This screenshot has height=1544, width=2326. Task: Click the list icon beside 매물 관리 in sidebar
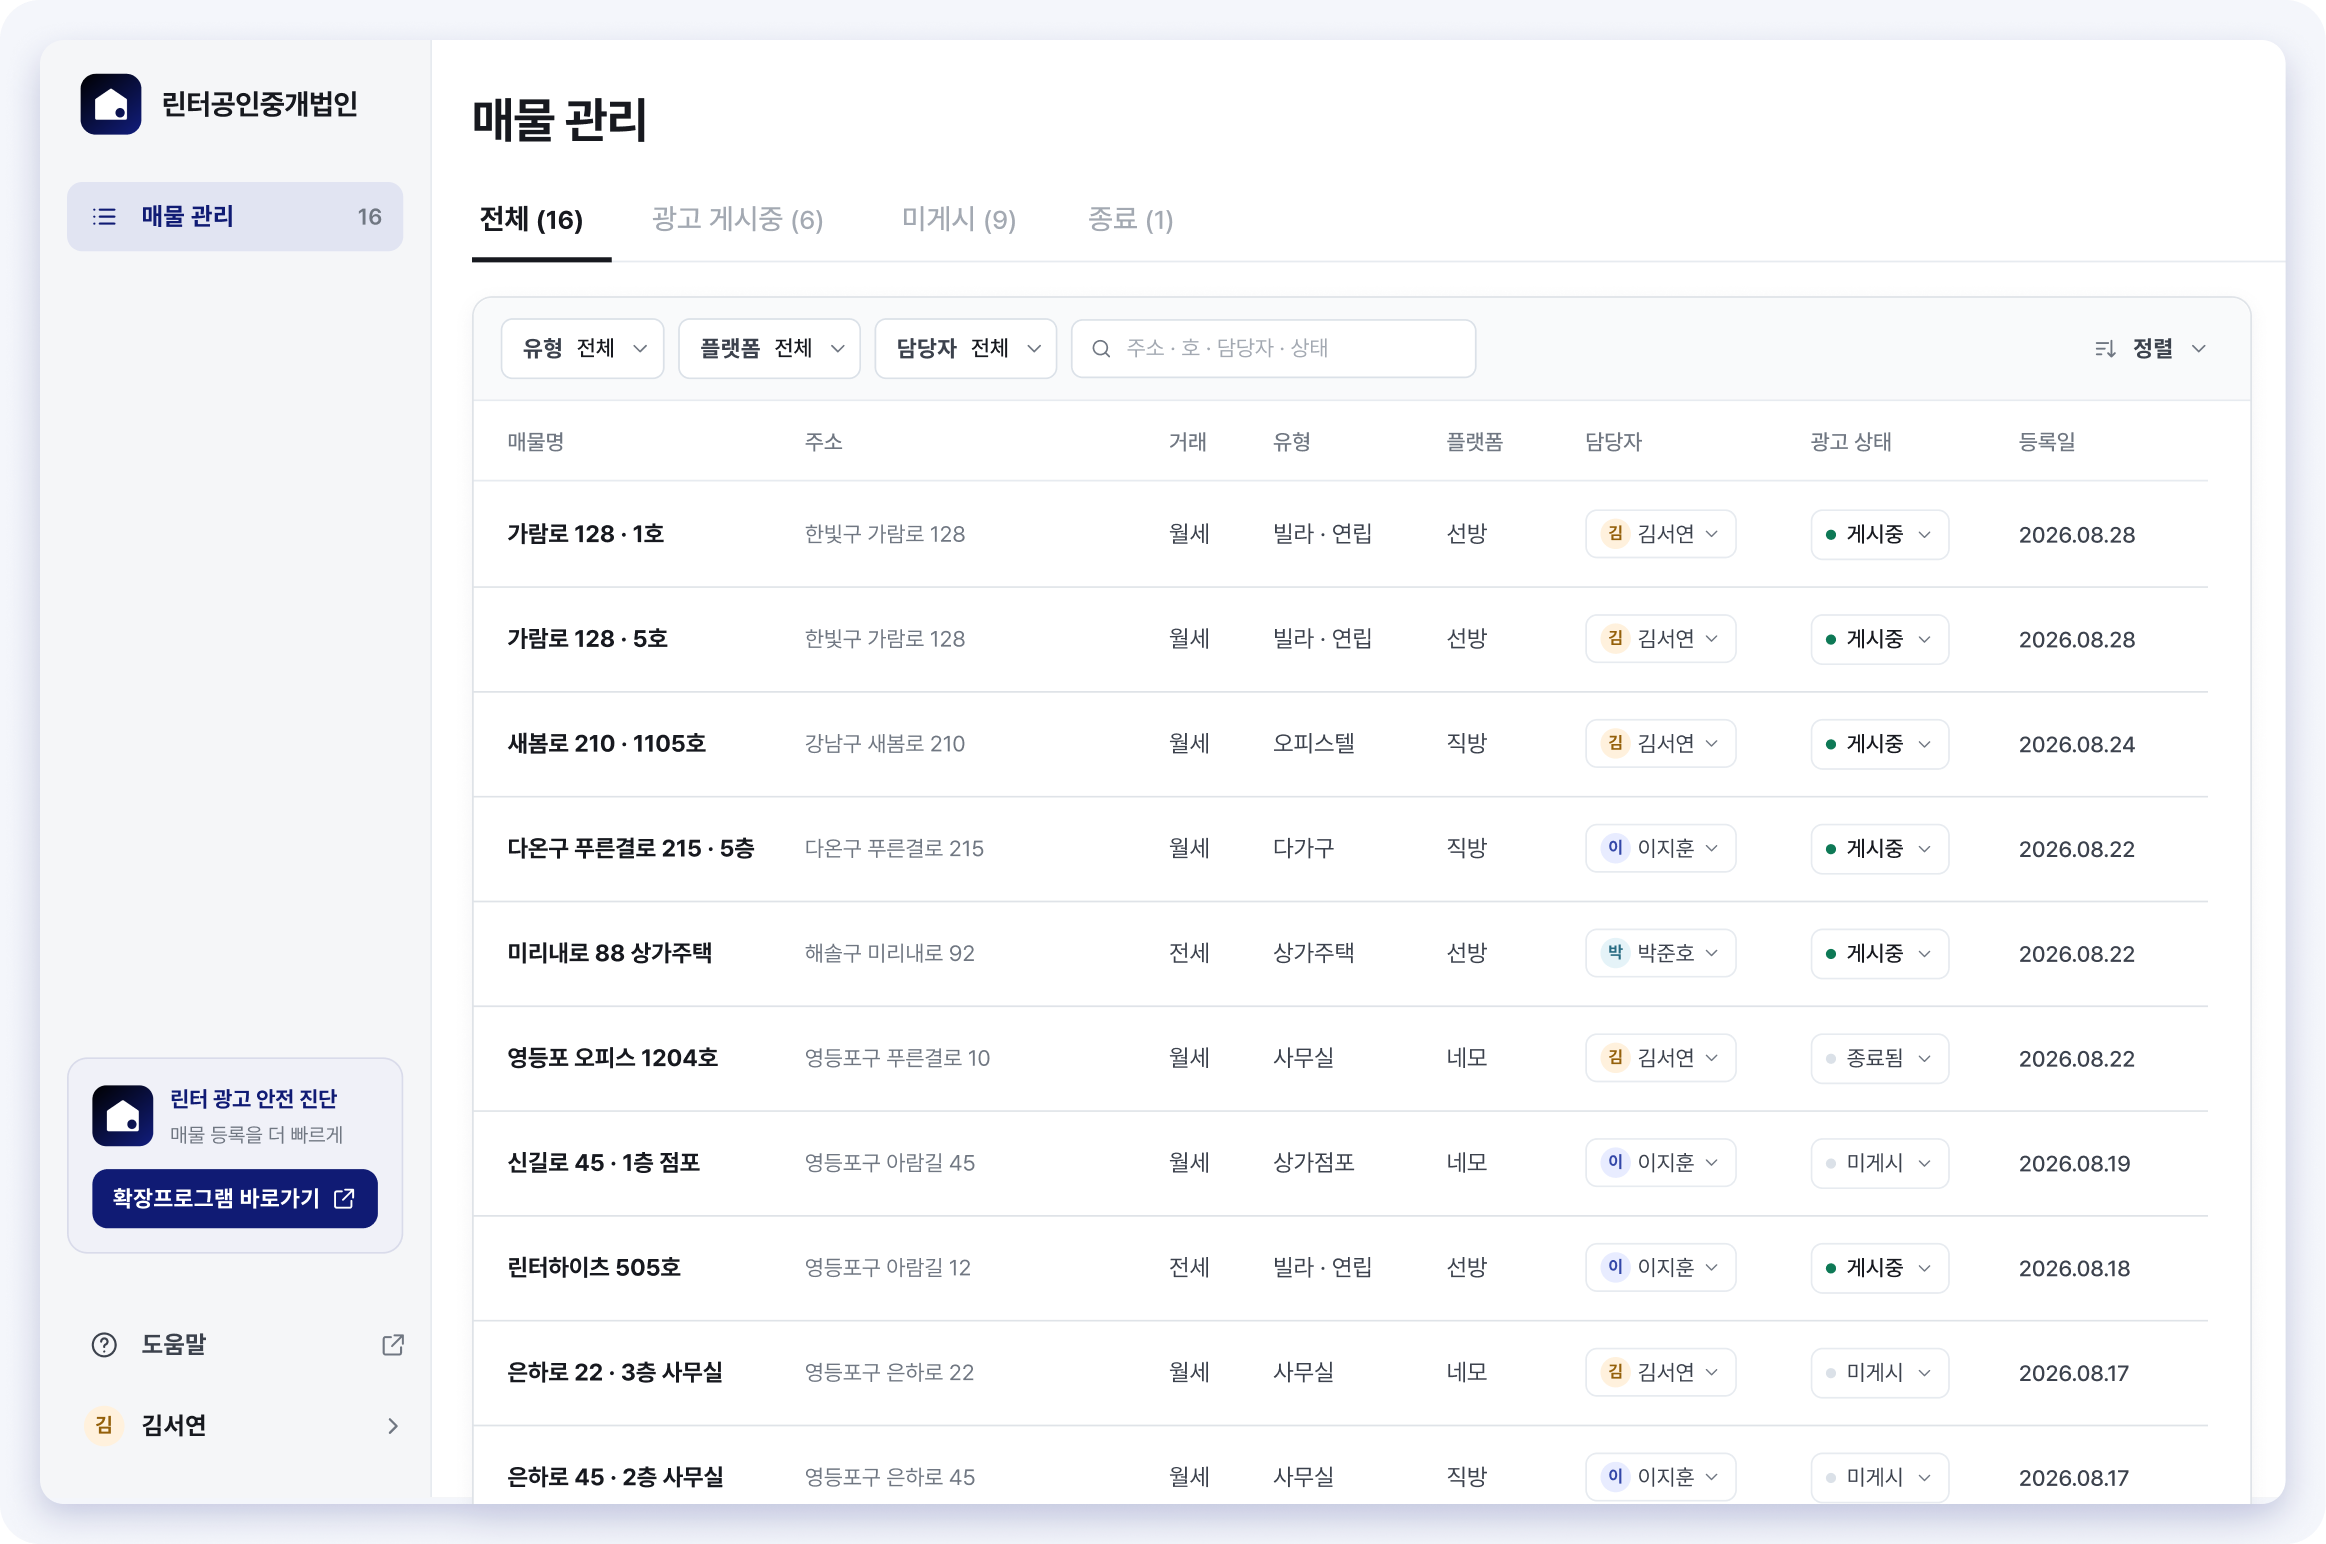(x=104, y=217)
